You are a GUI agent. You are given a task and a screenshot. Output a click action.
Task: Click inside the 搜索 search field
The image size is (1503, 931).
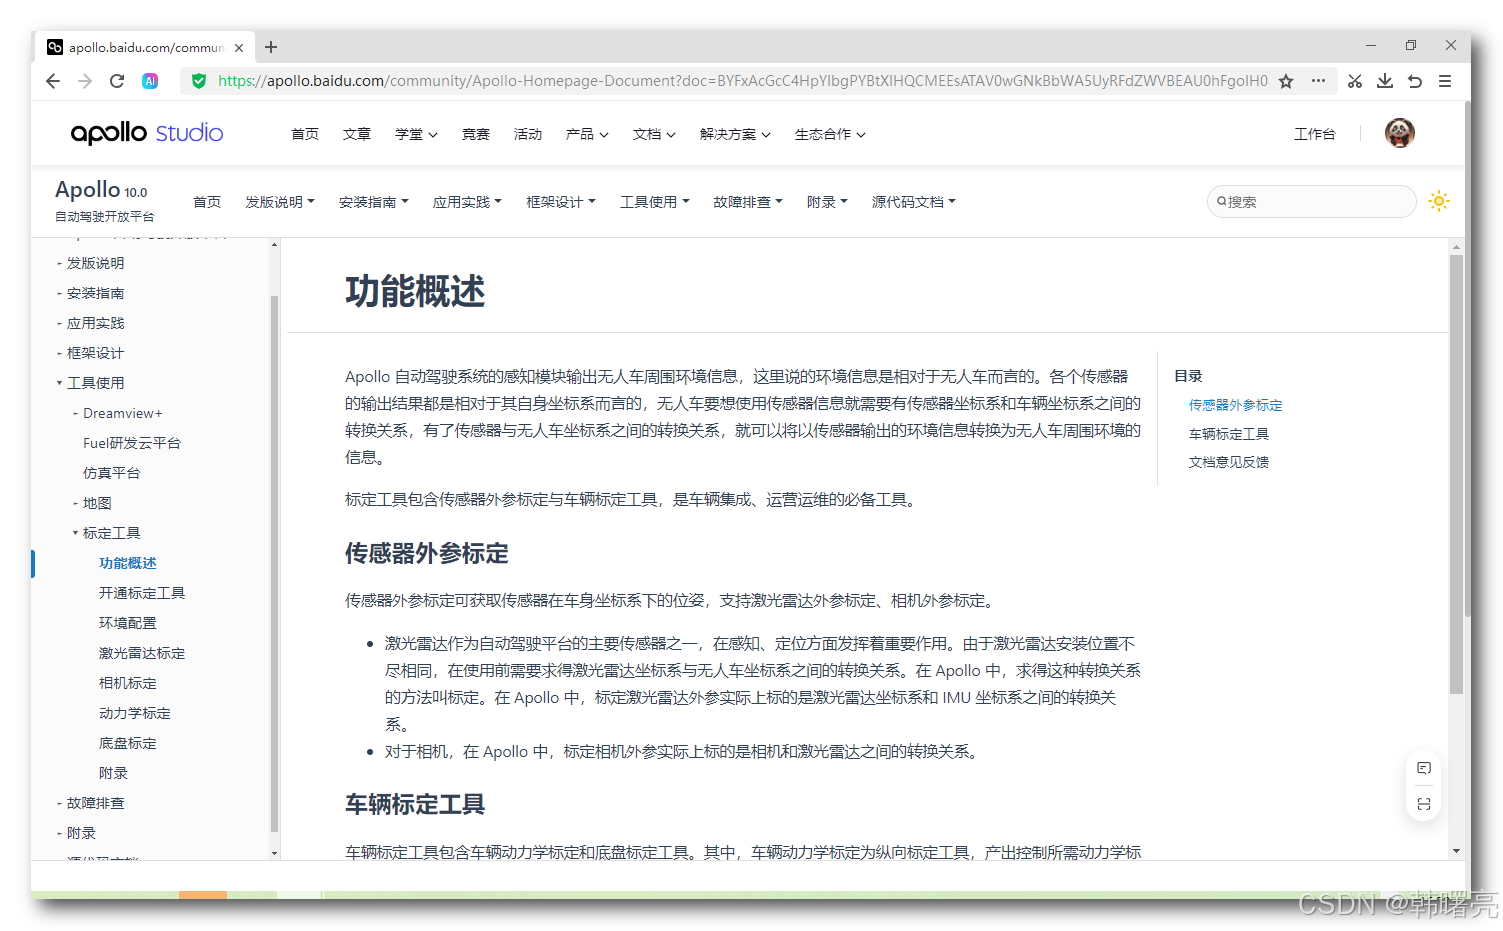pyautogui.click(x=1312, y=201)
